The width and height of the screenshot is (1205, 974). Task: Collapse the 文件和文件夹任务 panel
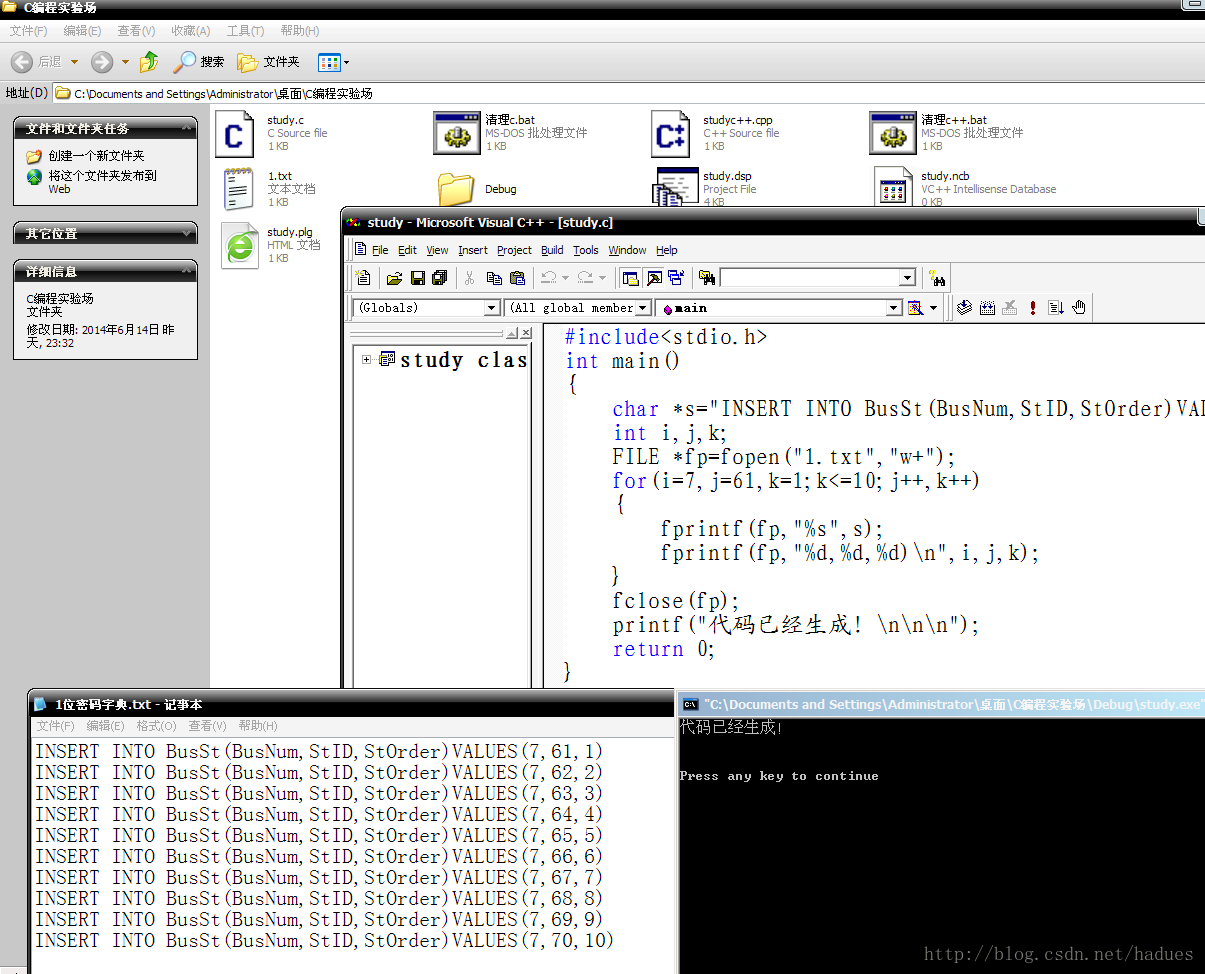[x=187, y=128]
